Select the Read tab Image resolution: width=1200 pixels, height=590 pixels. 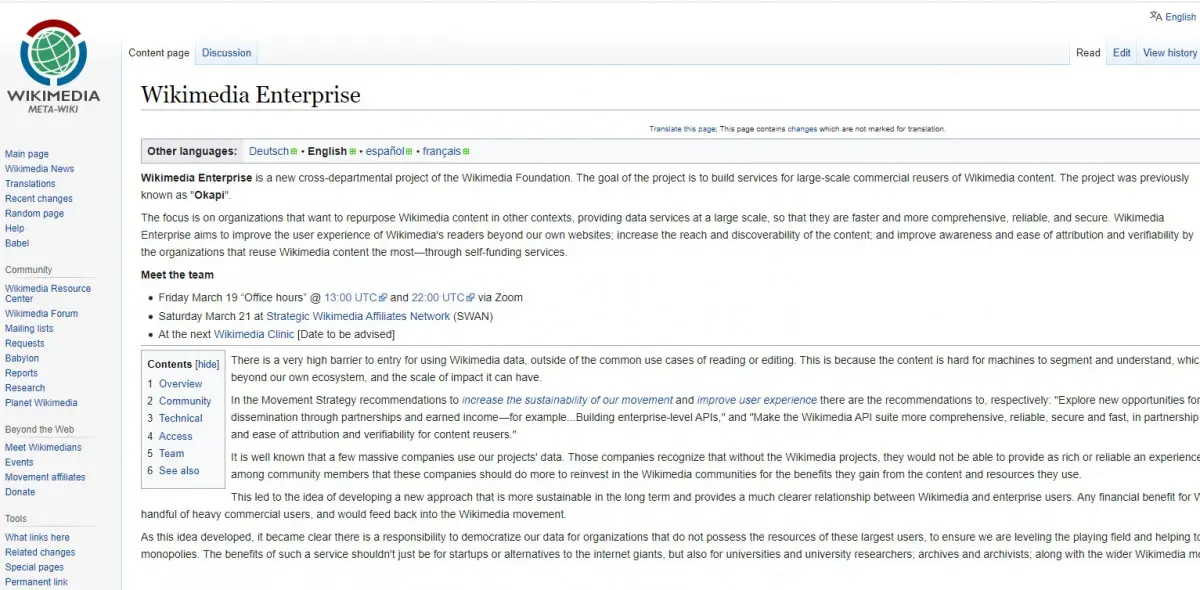coord(1088,53)
